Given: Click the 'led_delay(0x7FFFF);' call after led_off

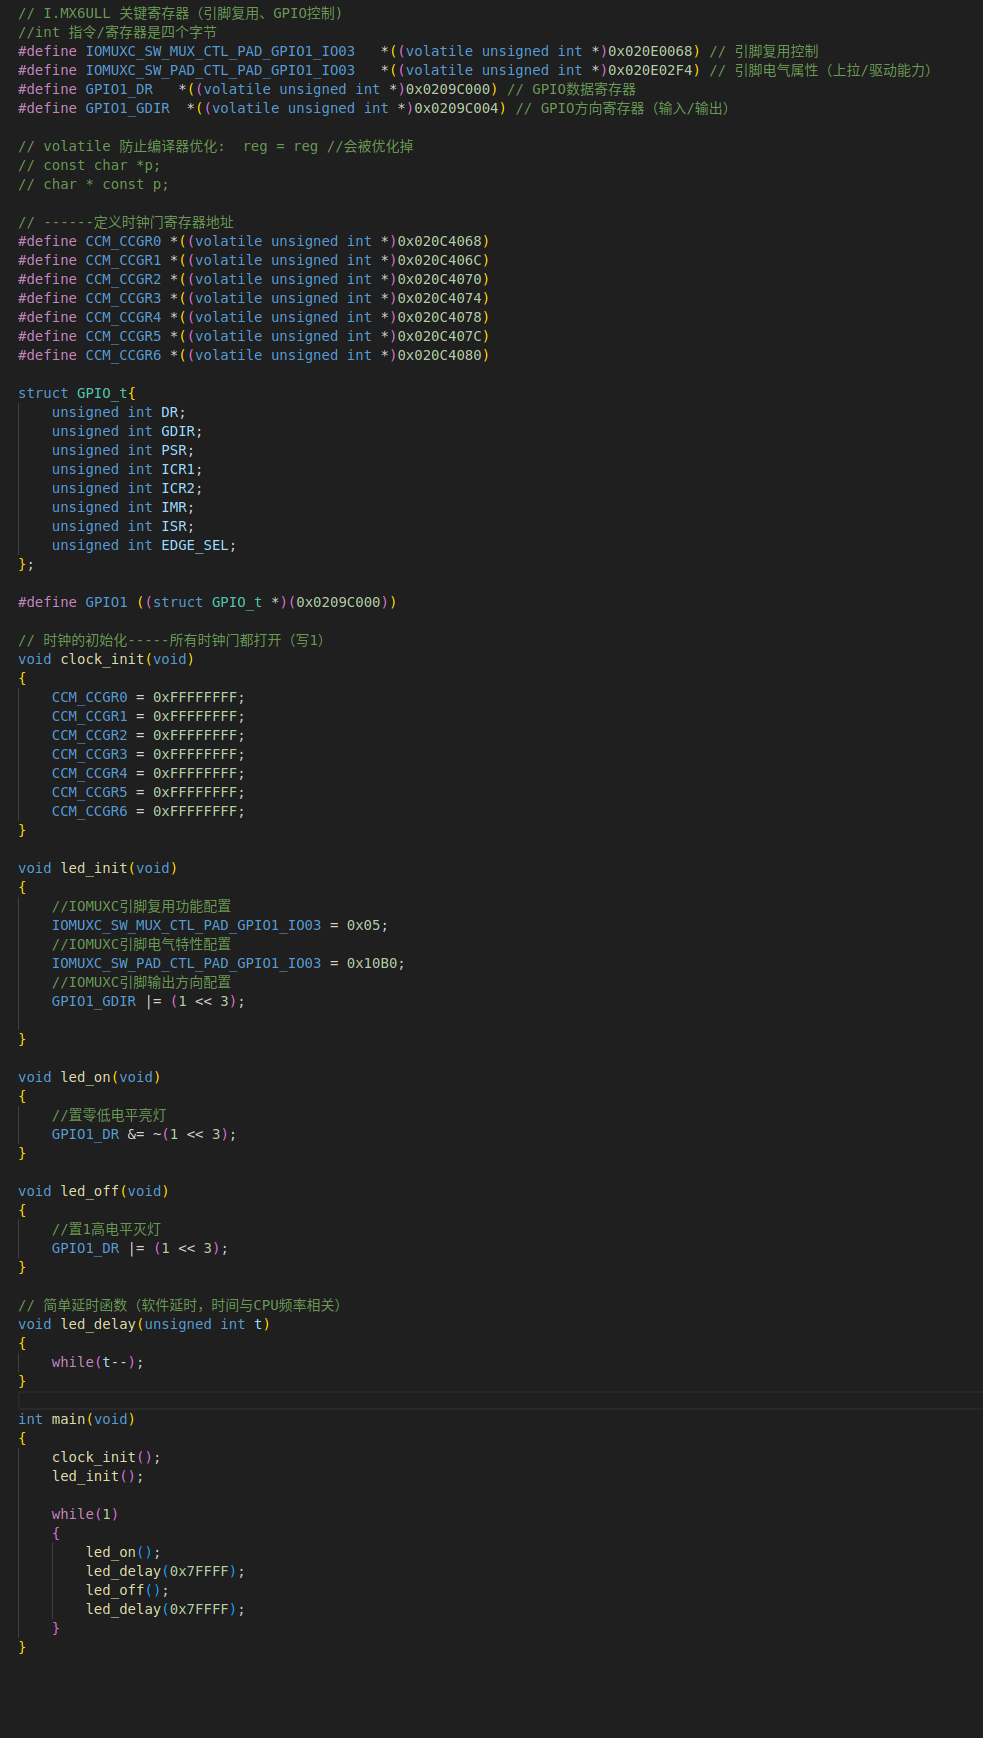Looking at the screenshot, I should coord(165,1609).
